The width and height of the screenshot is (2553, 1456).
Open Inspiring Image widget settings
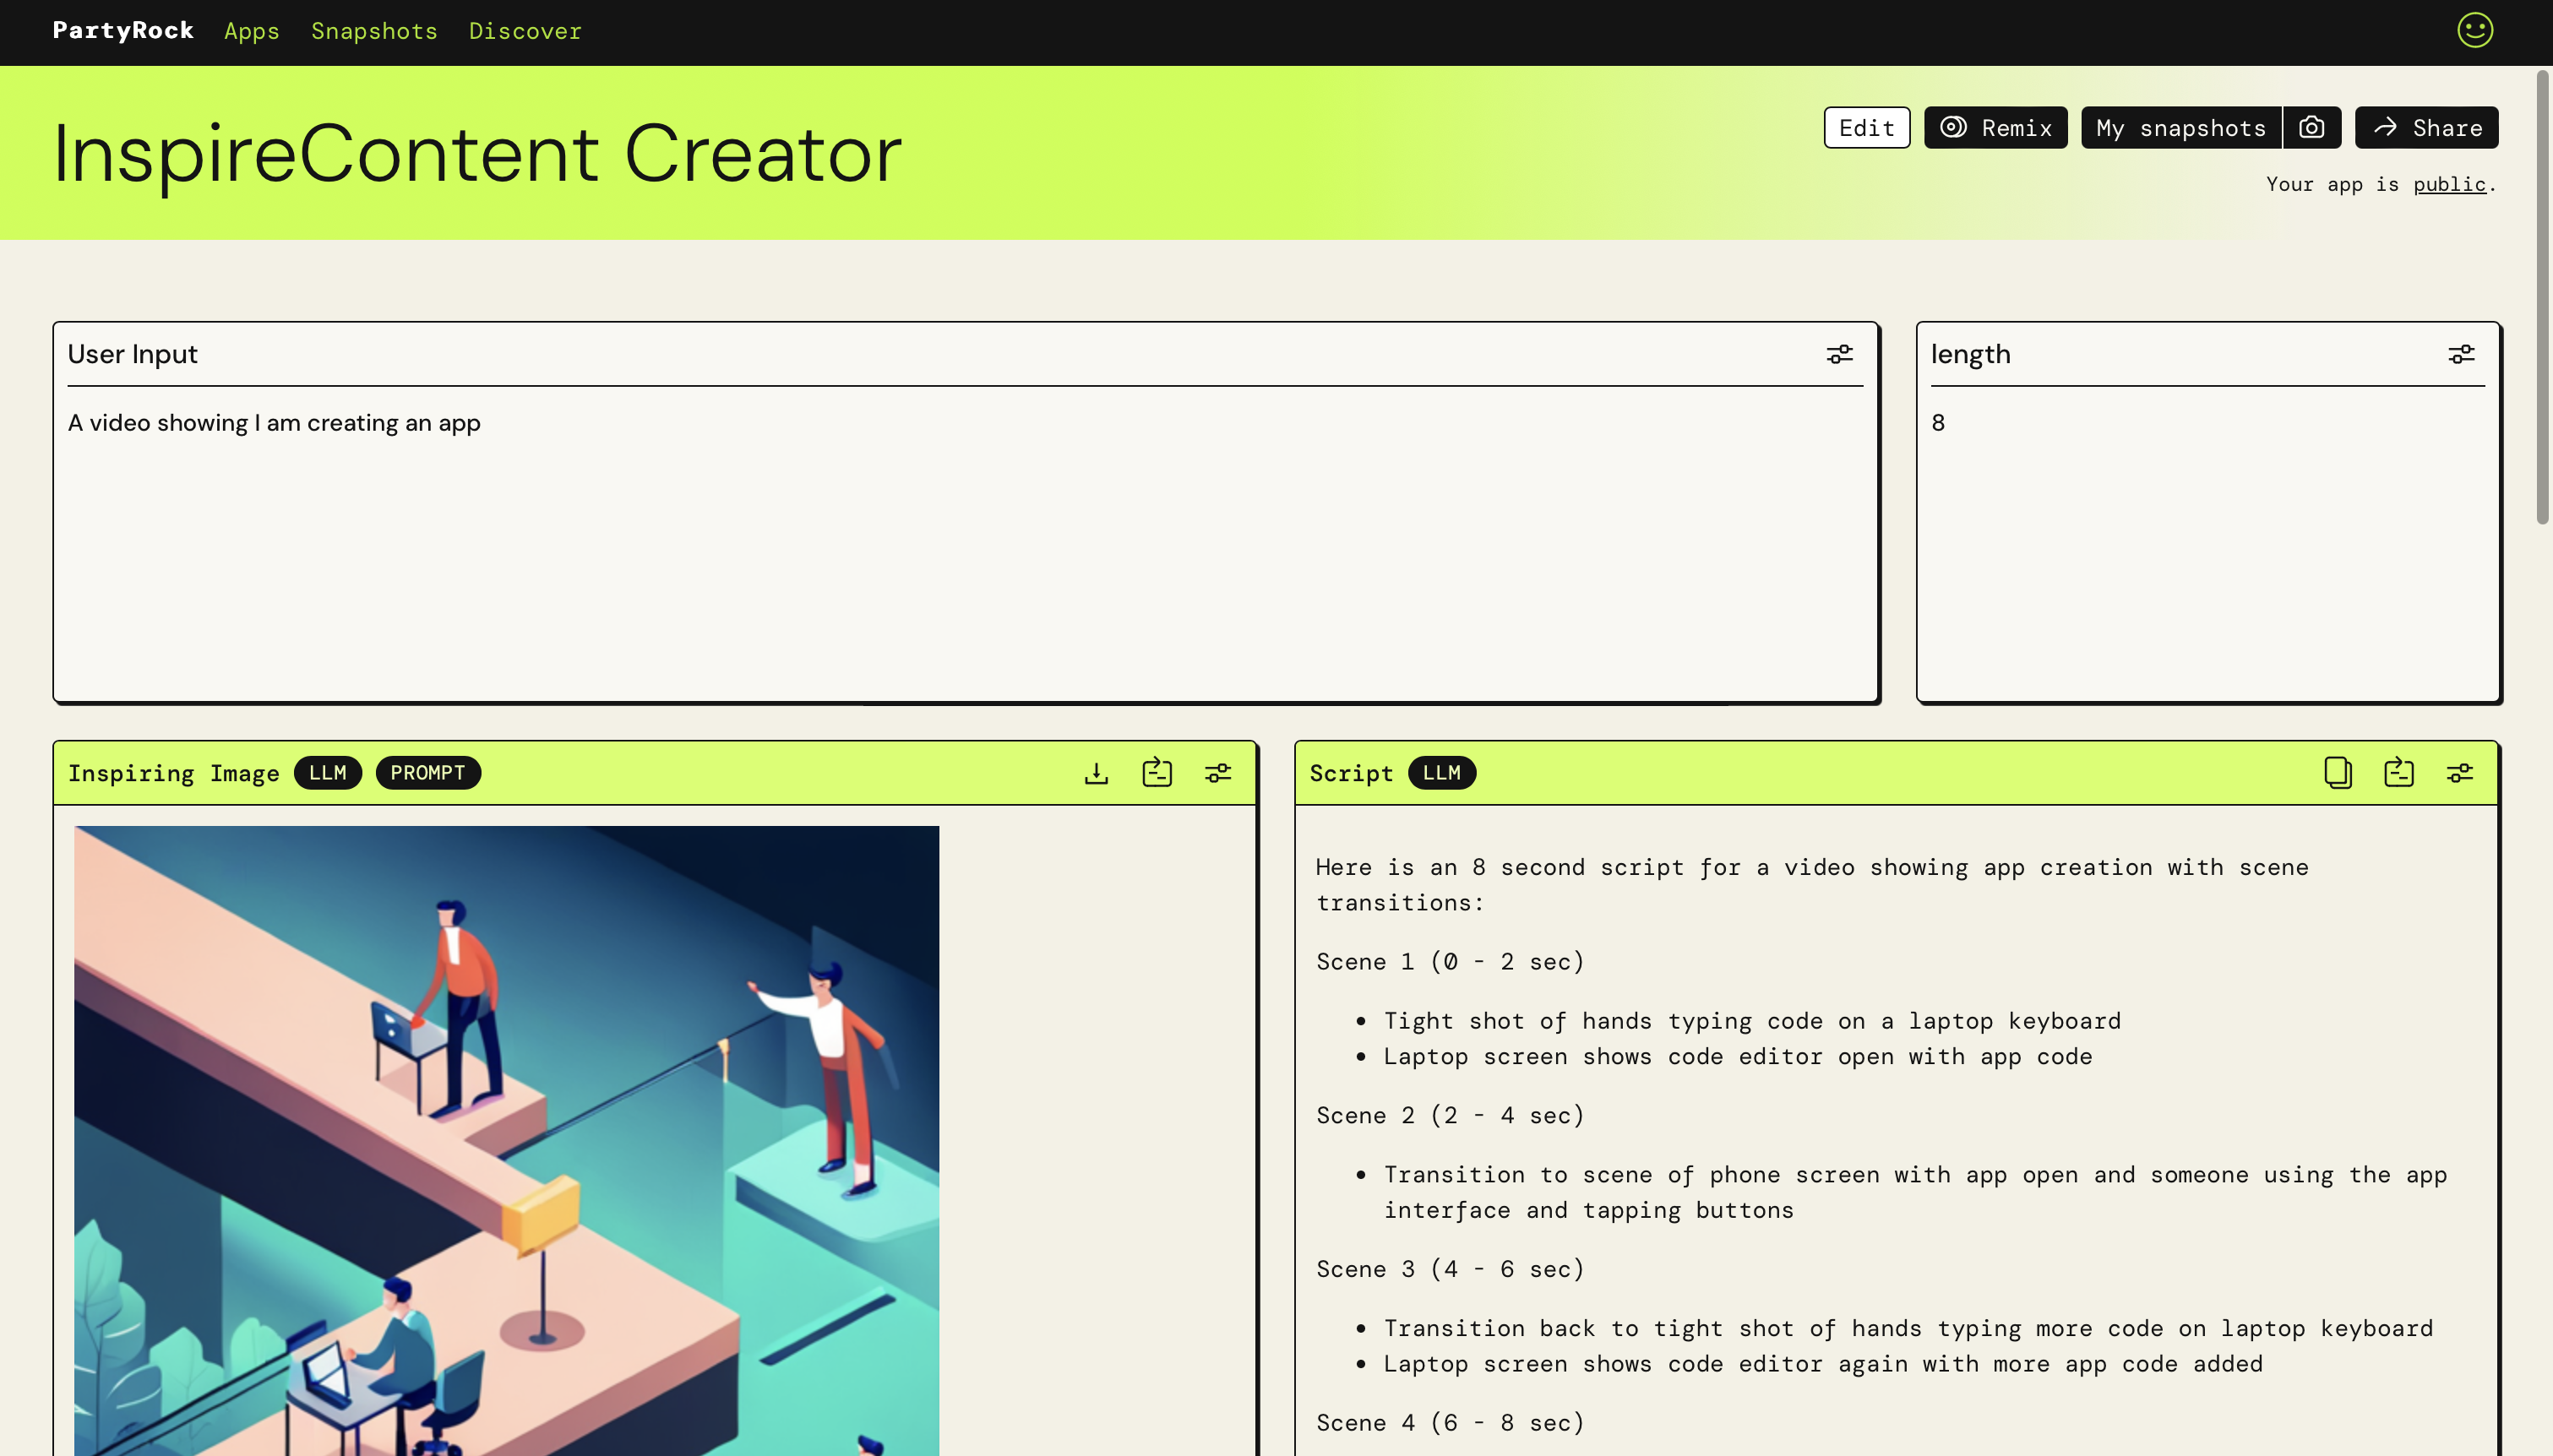(x=1218, y=773)
